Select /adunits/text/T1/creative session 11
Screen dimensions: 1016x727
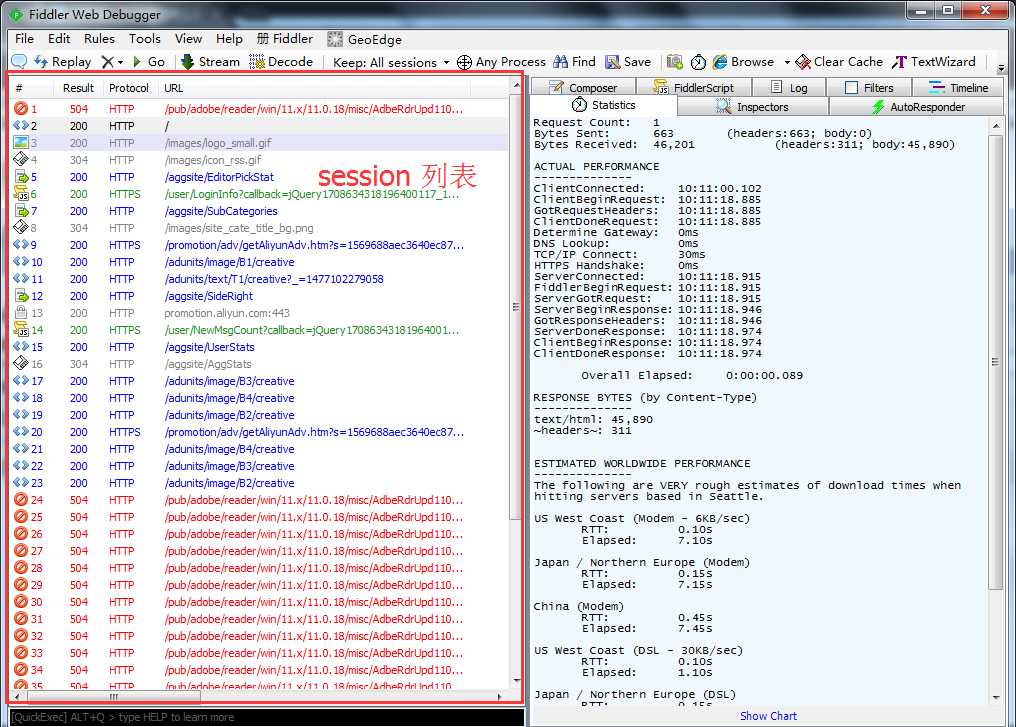[273, 279]
